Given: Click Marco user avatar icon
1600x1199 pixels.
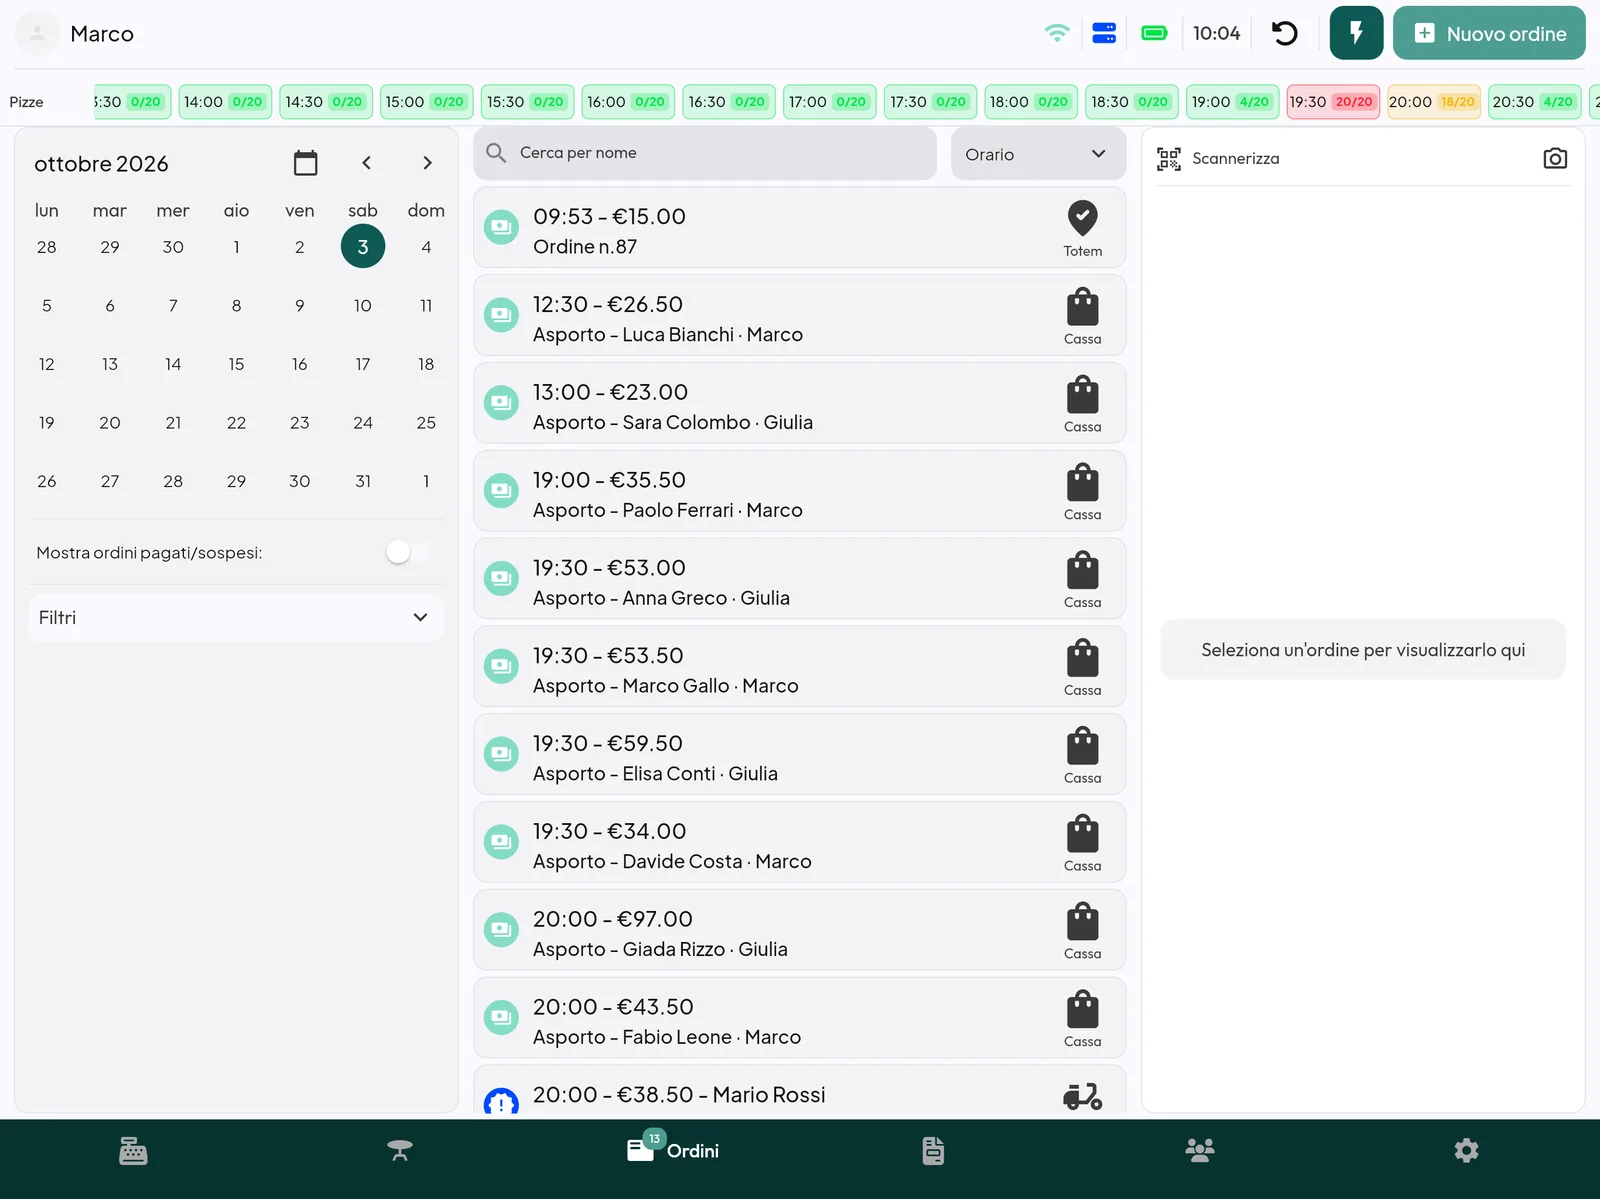Looking at the screenshot, I should click(37, 33).
